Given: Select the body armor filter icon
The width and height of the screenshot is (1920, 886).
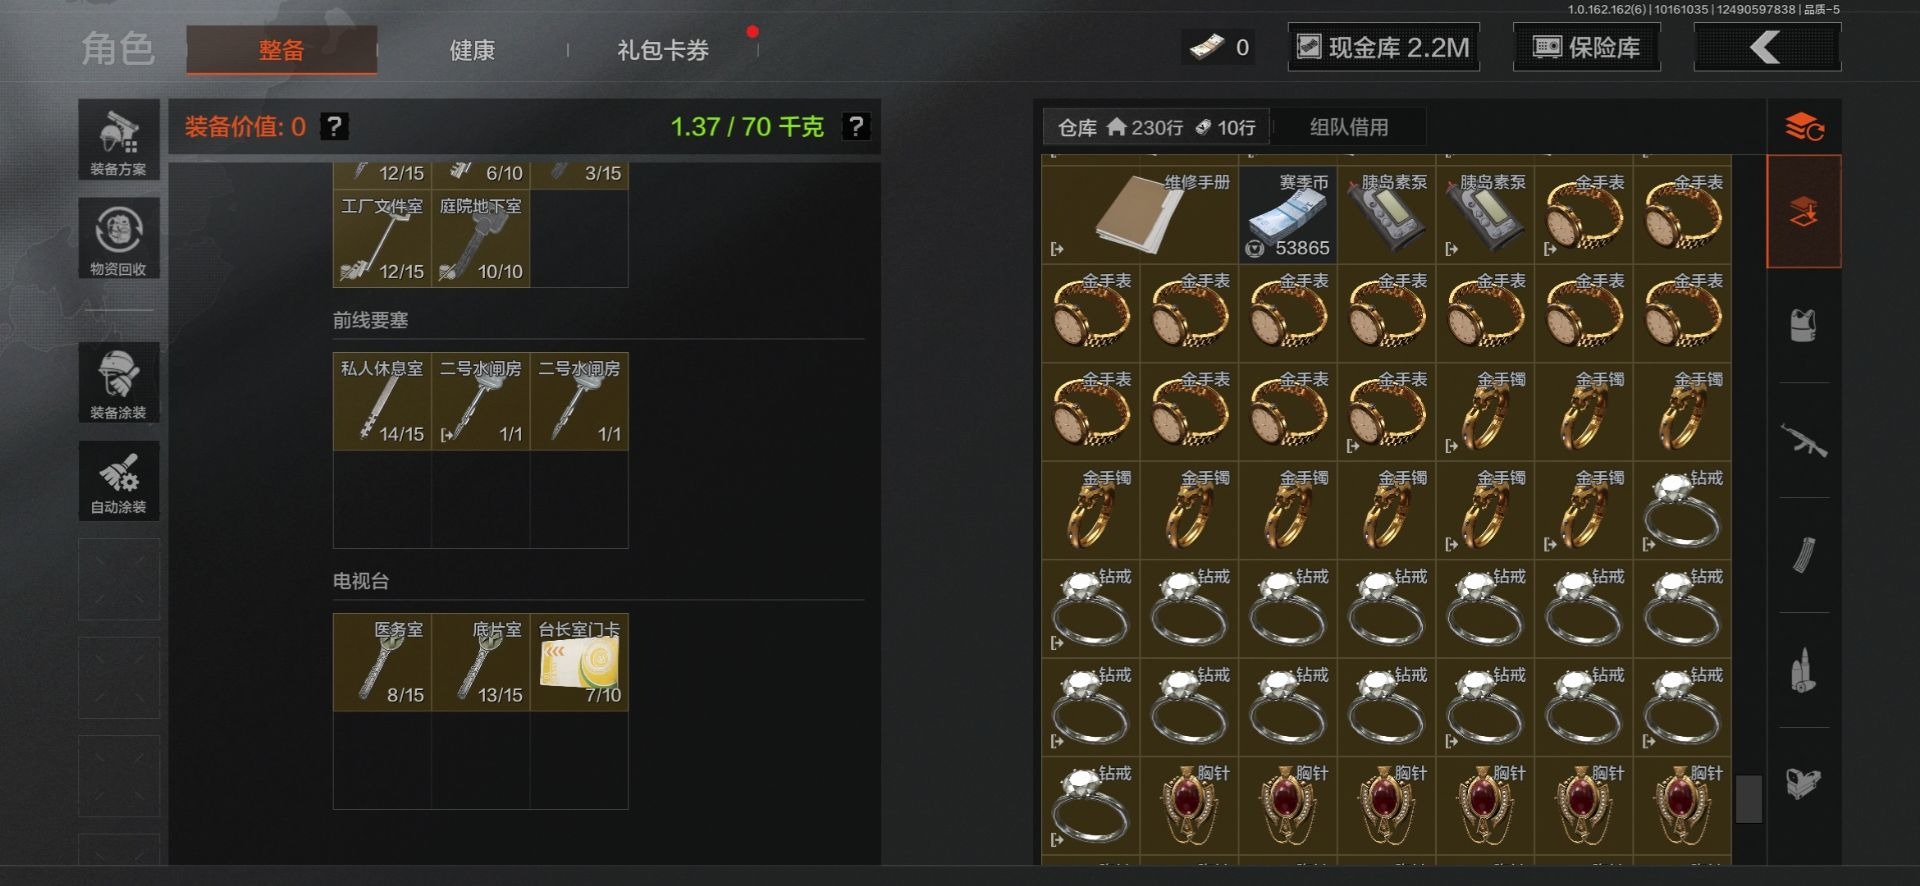Looking at the screenshot, I should 1803,326.
